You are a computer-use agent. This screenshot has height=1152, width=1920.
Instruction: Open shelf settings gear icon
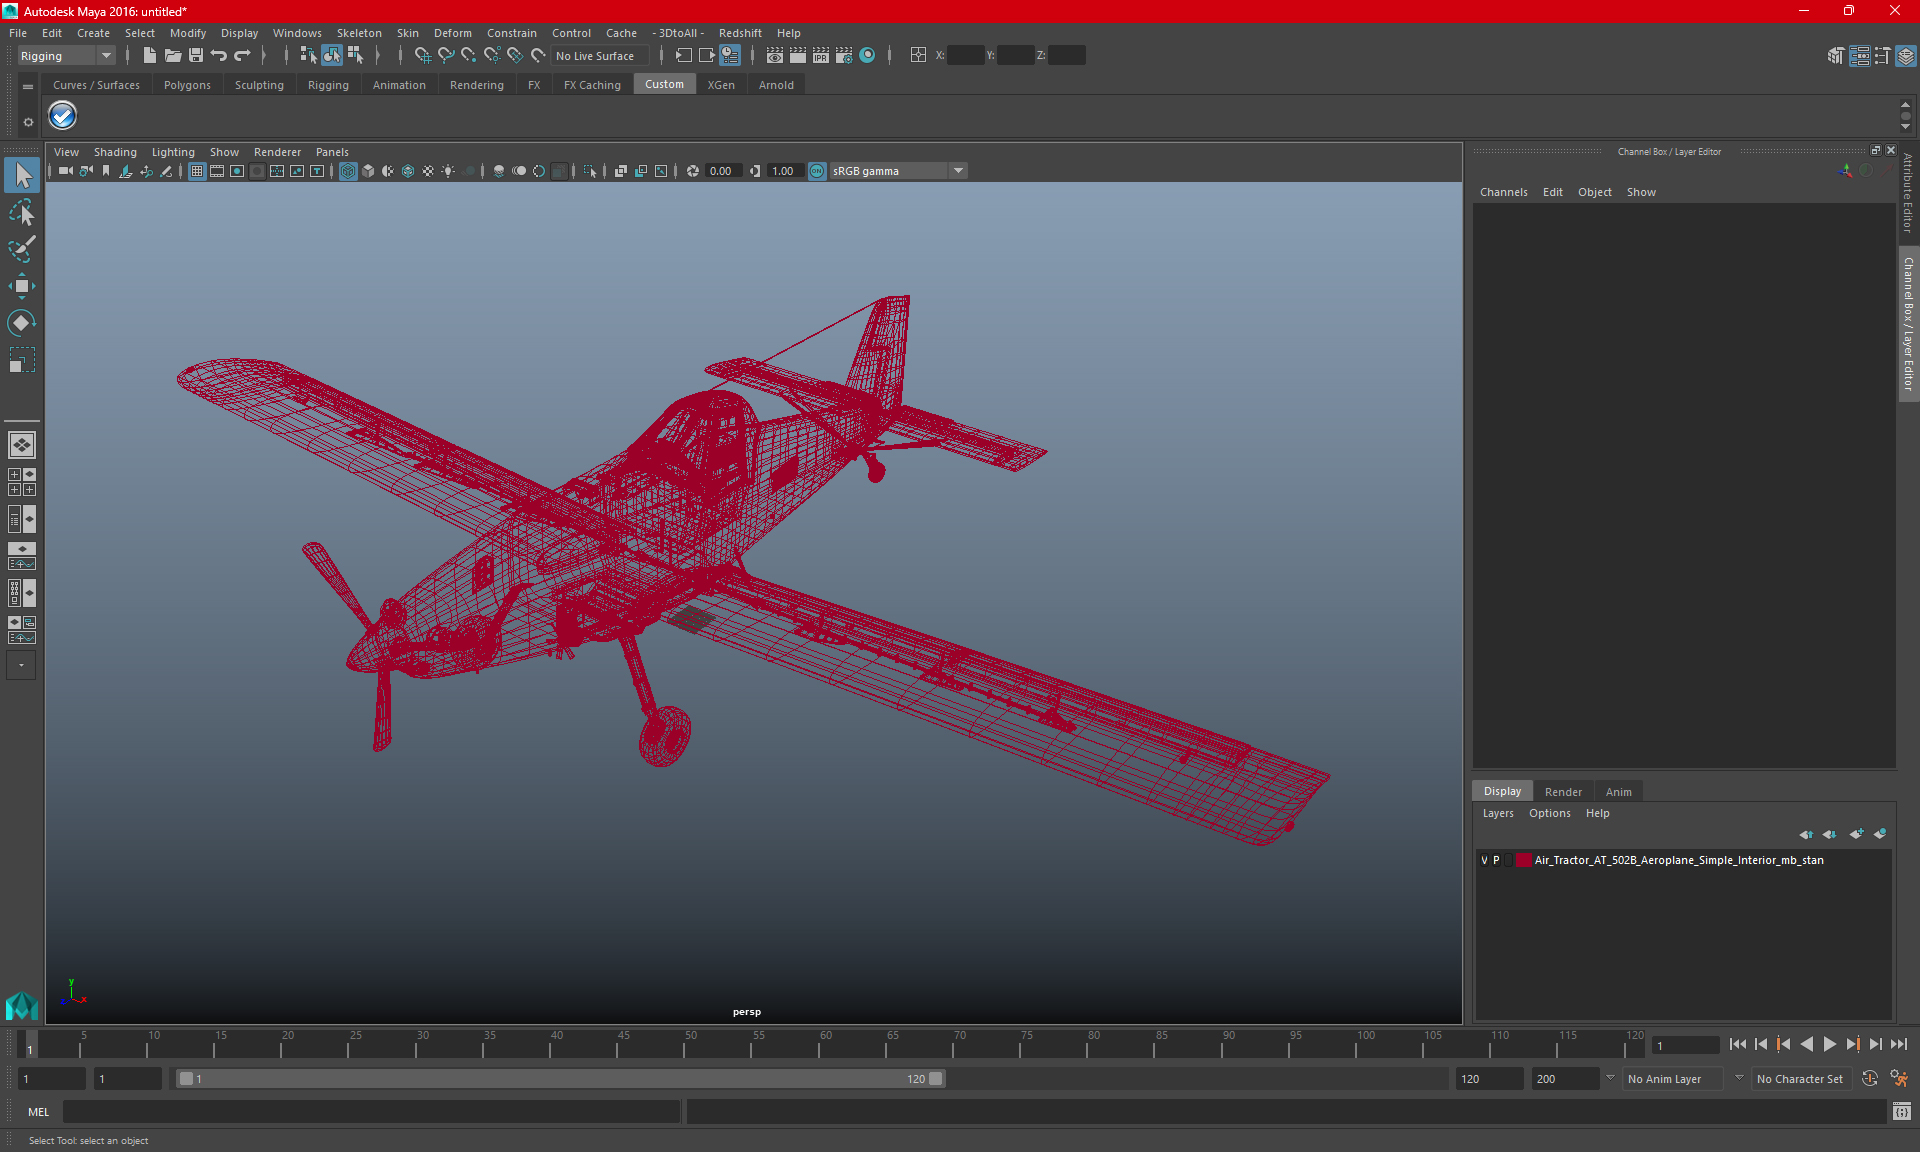pos(28,122)
